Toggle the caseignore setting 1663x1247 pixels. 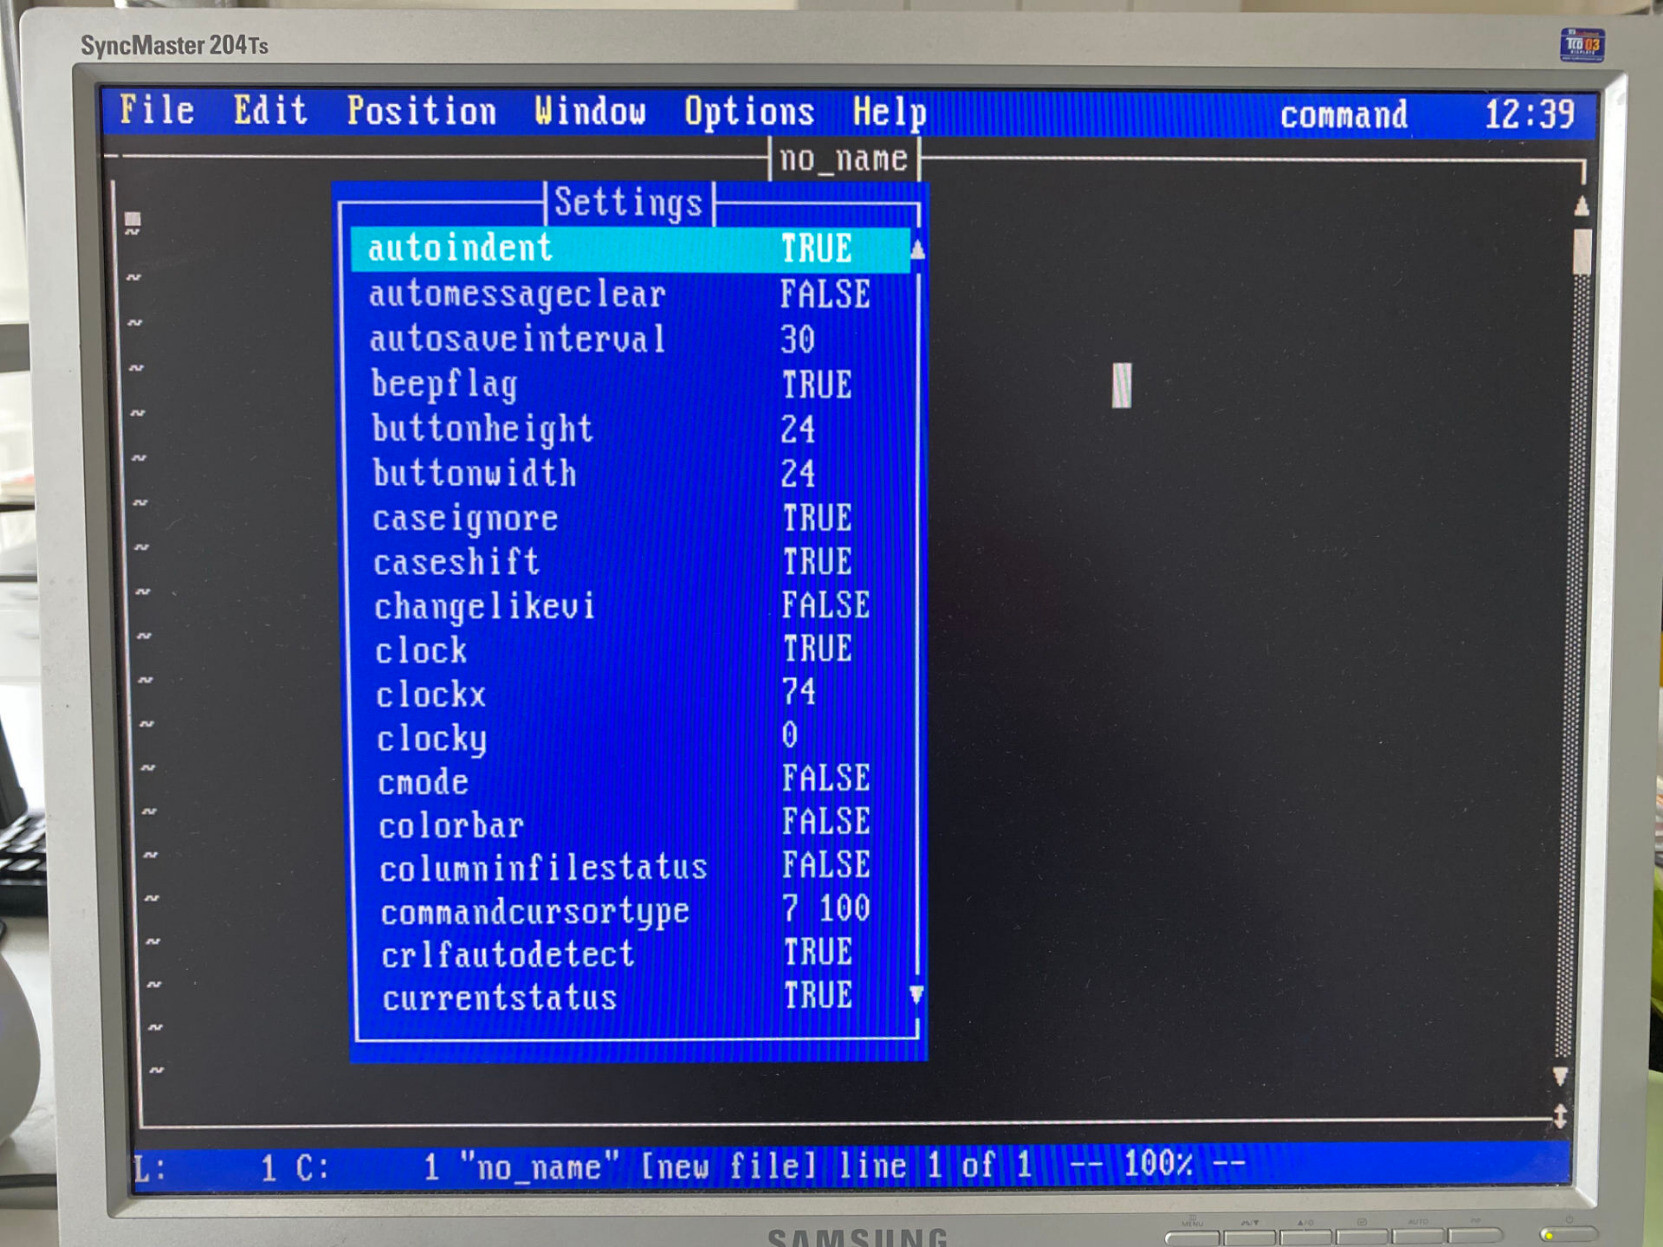pyautogui.click(x=632, y=518)
